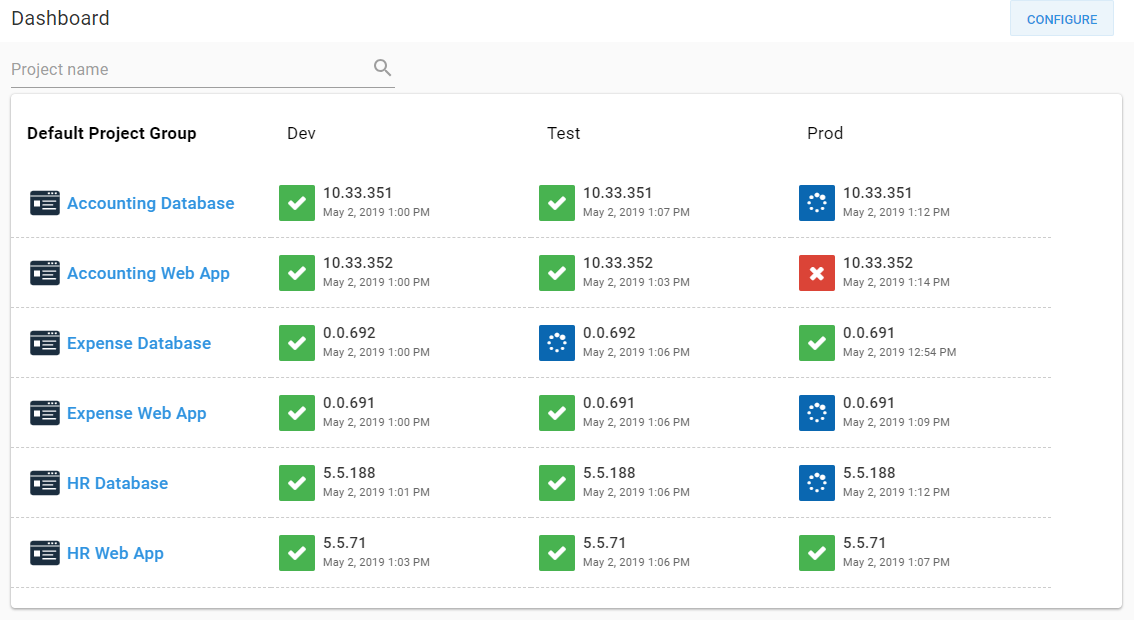Select the successful deployment icon for Accounting Database Dev

pos(296,202)
